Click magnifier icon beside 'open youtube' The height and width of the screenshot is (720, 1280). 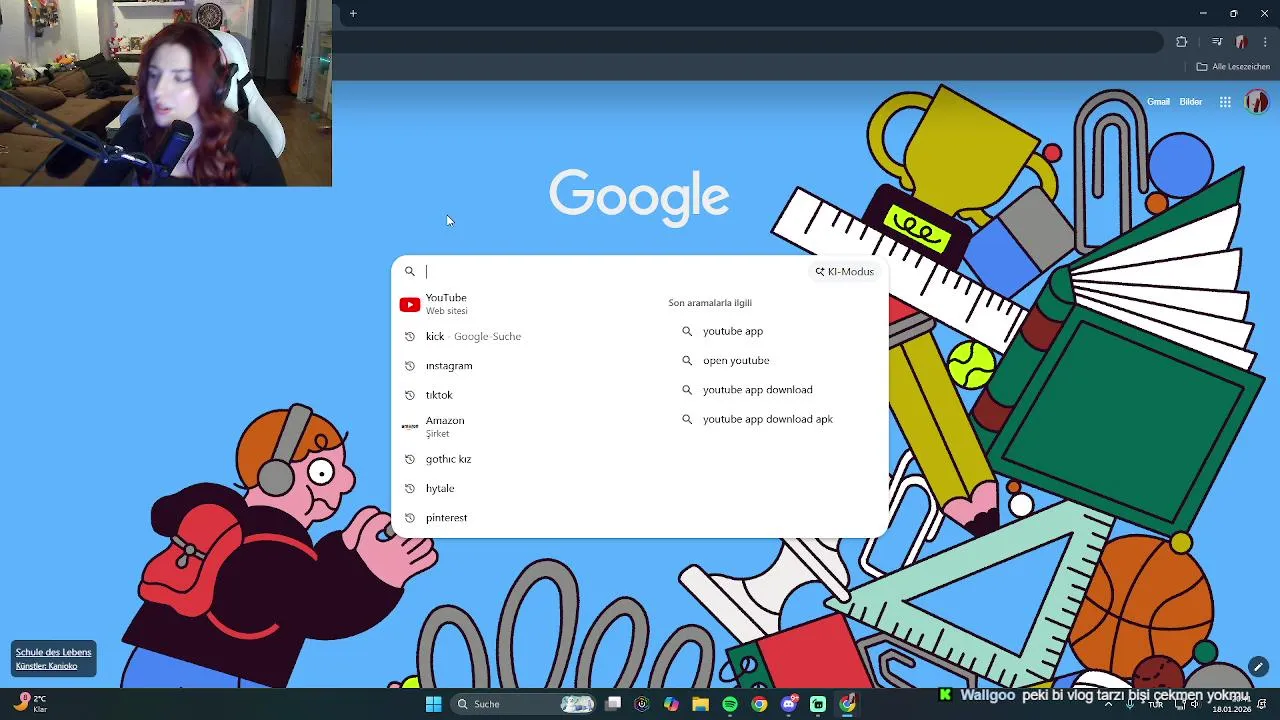[686, 360]
